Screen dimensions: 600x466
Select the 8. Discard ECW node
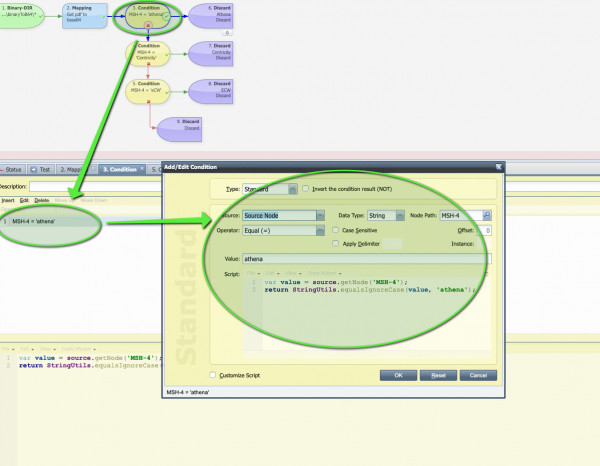point(211,91)
